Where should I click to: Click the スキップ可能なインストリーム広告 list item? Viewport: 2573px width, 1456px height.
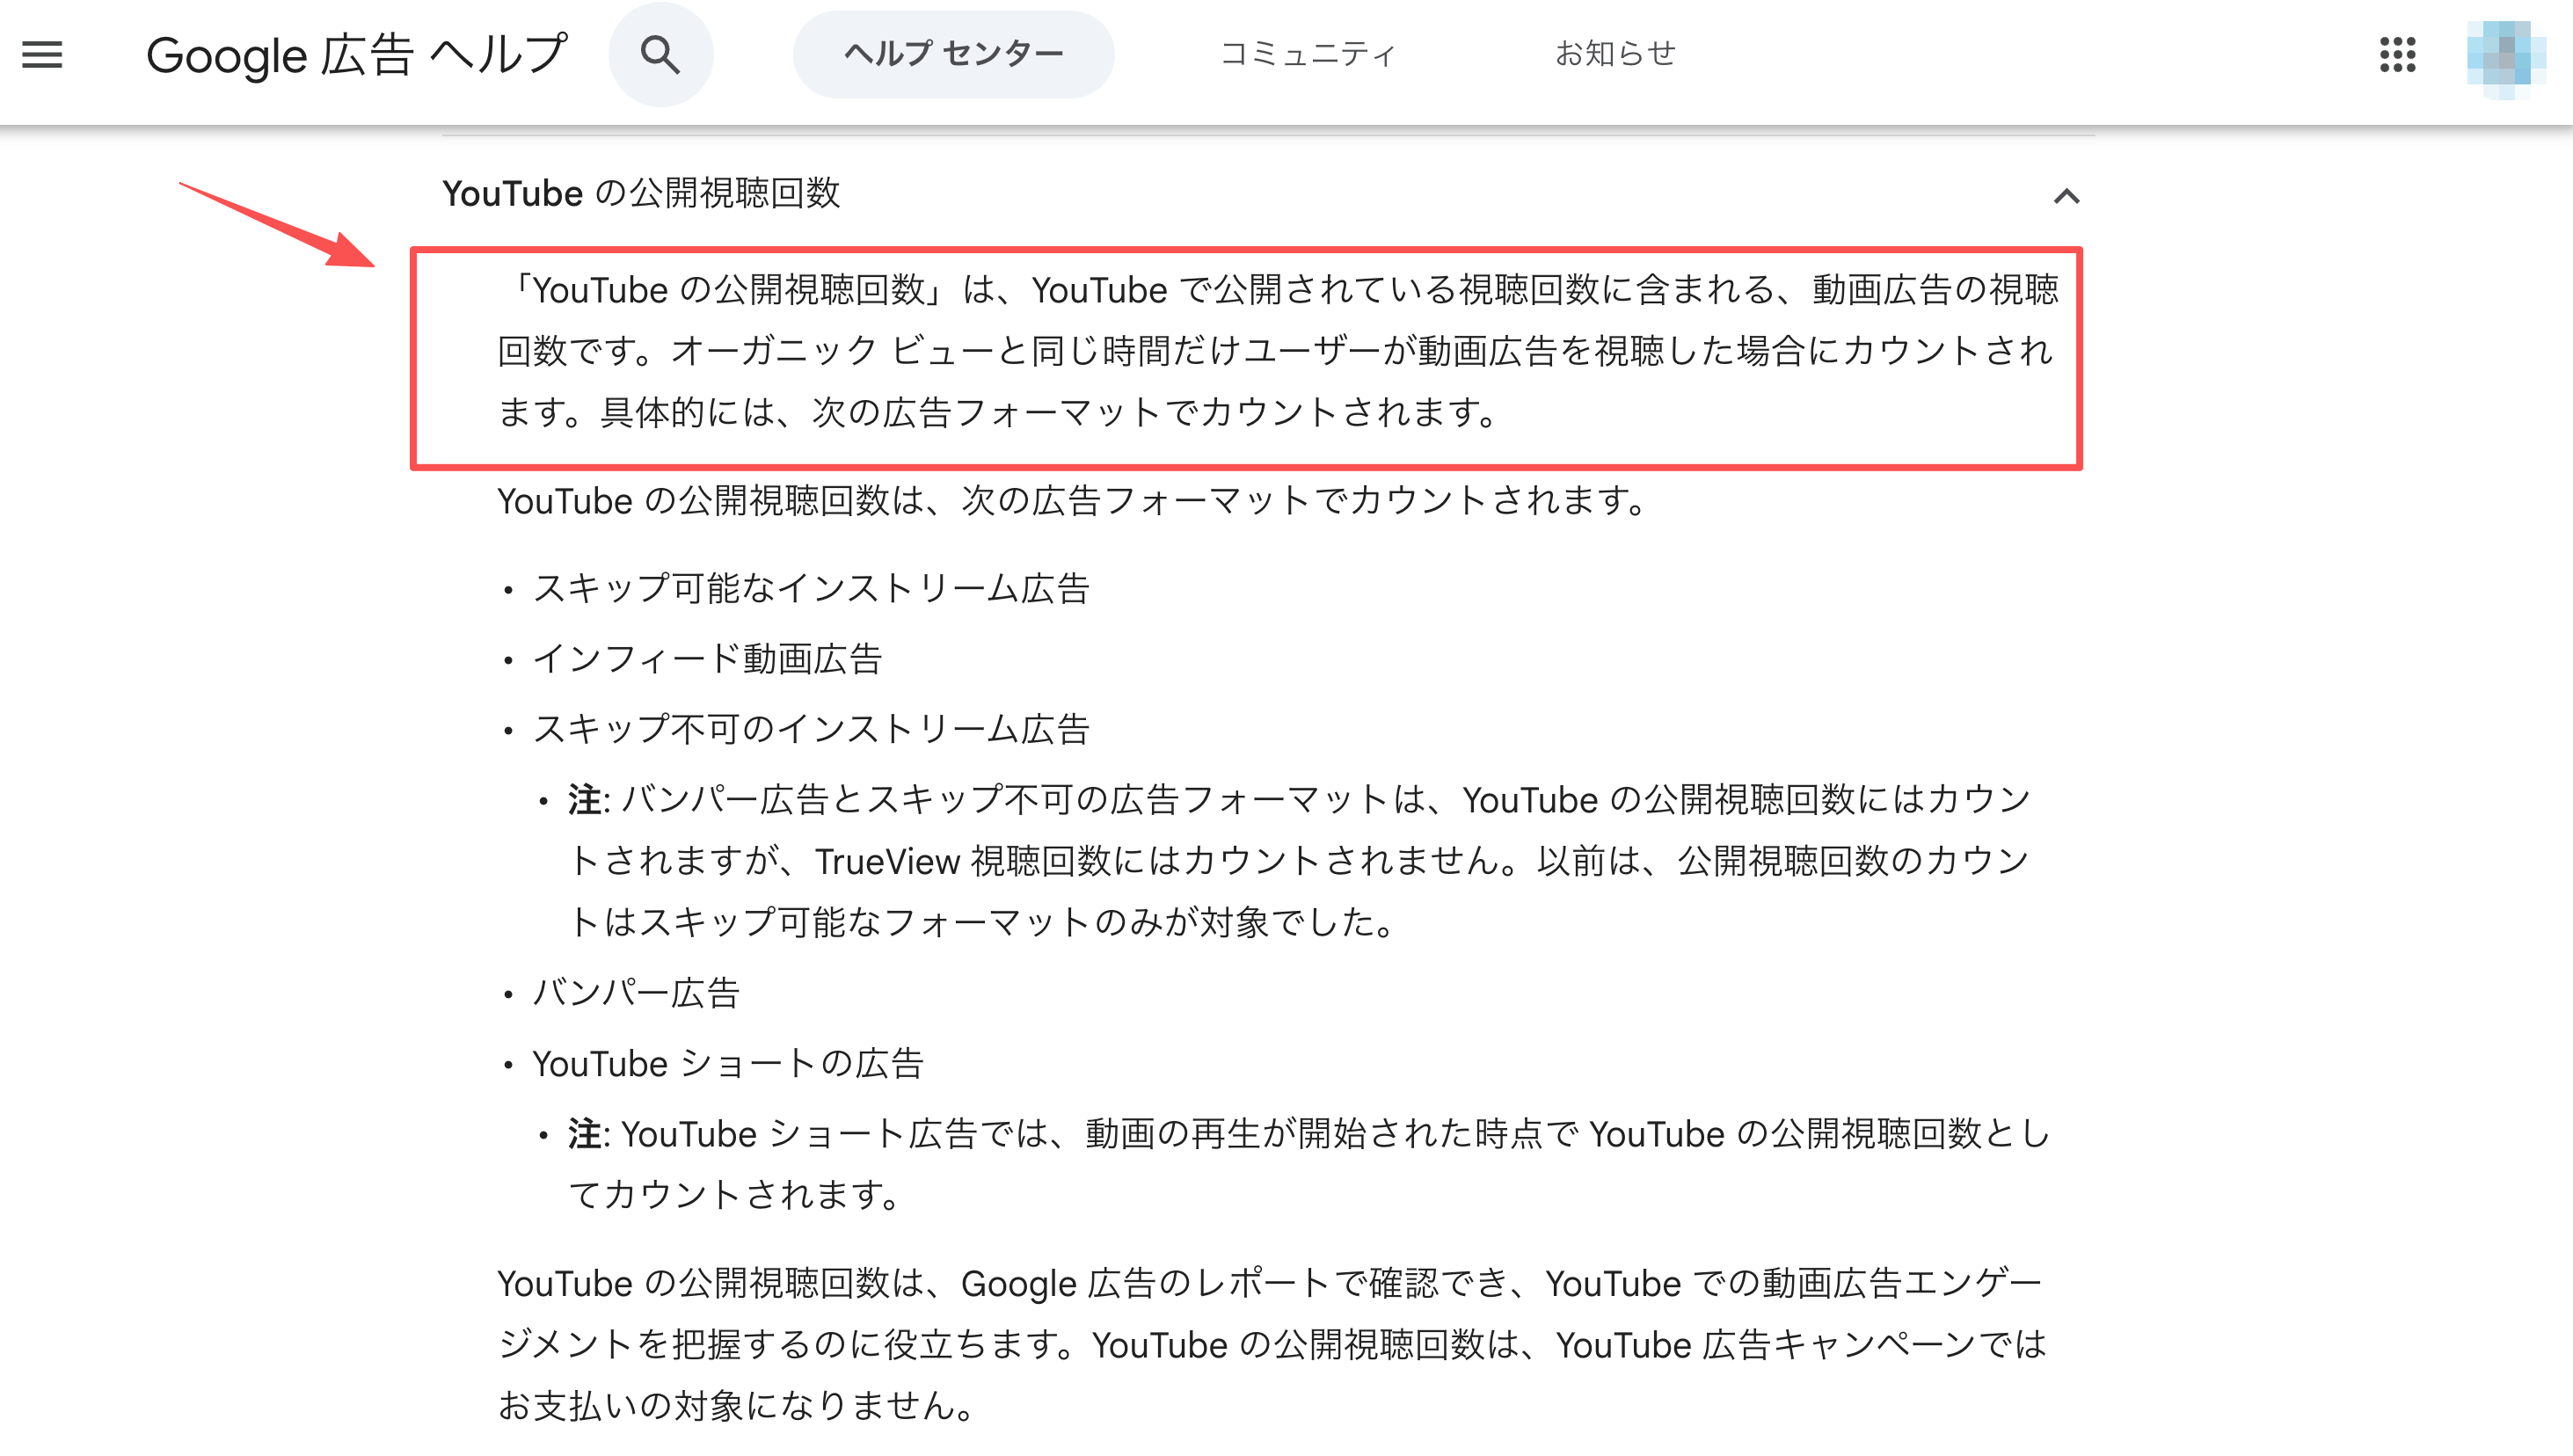point(810,588)
